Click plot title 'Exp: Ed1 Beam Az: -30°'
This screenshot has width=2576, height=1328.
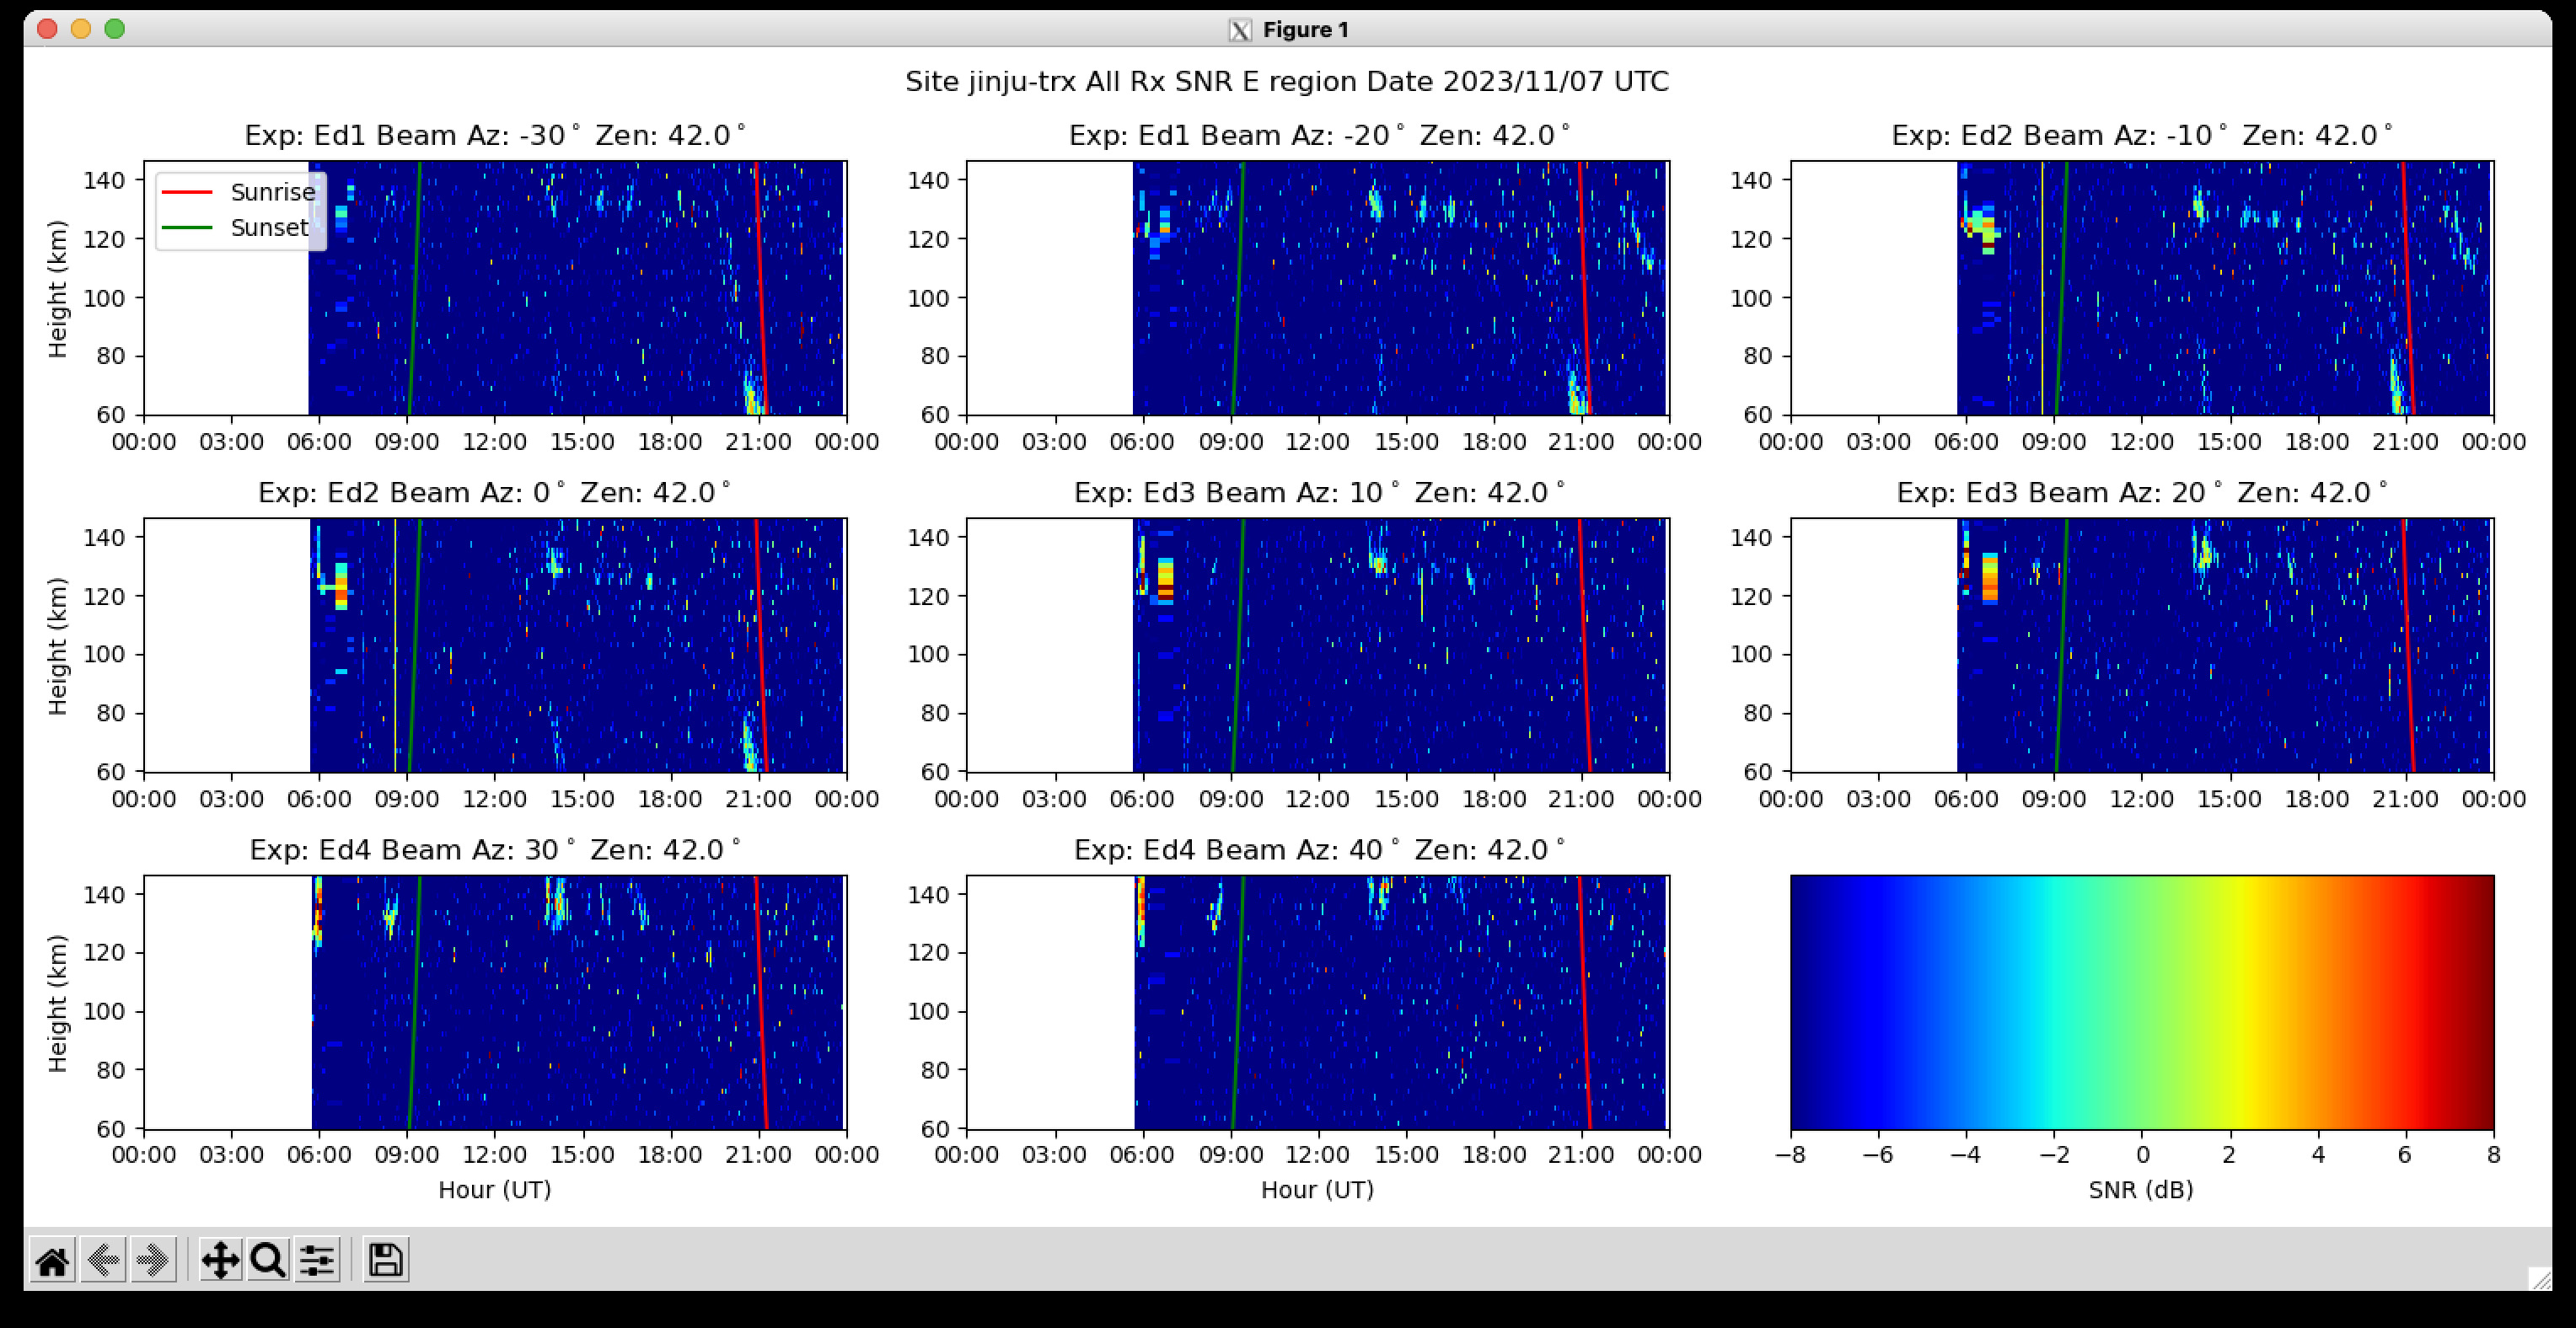pos(495,136)
